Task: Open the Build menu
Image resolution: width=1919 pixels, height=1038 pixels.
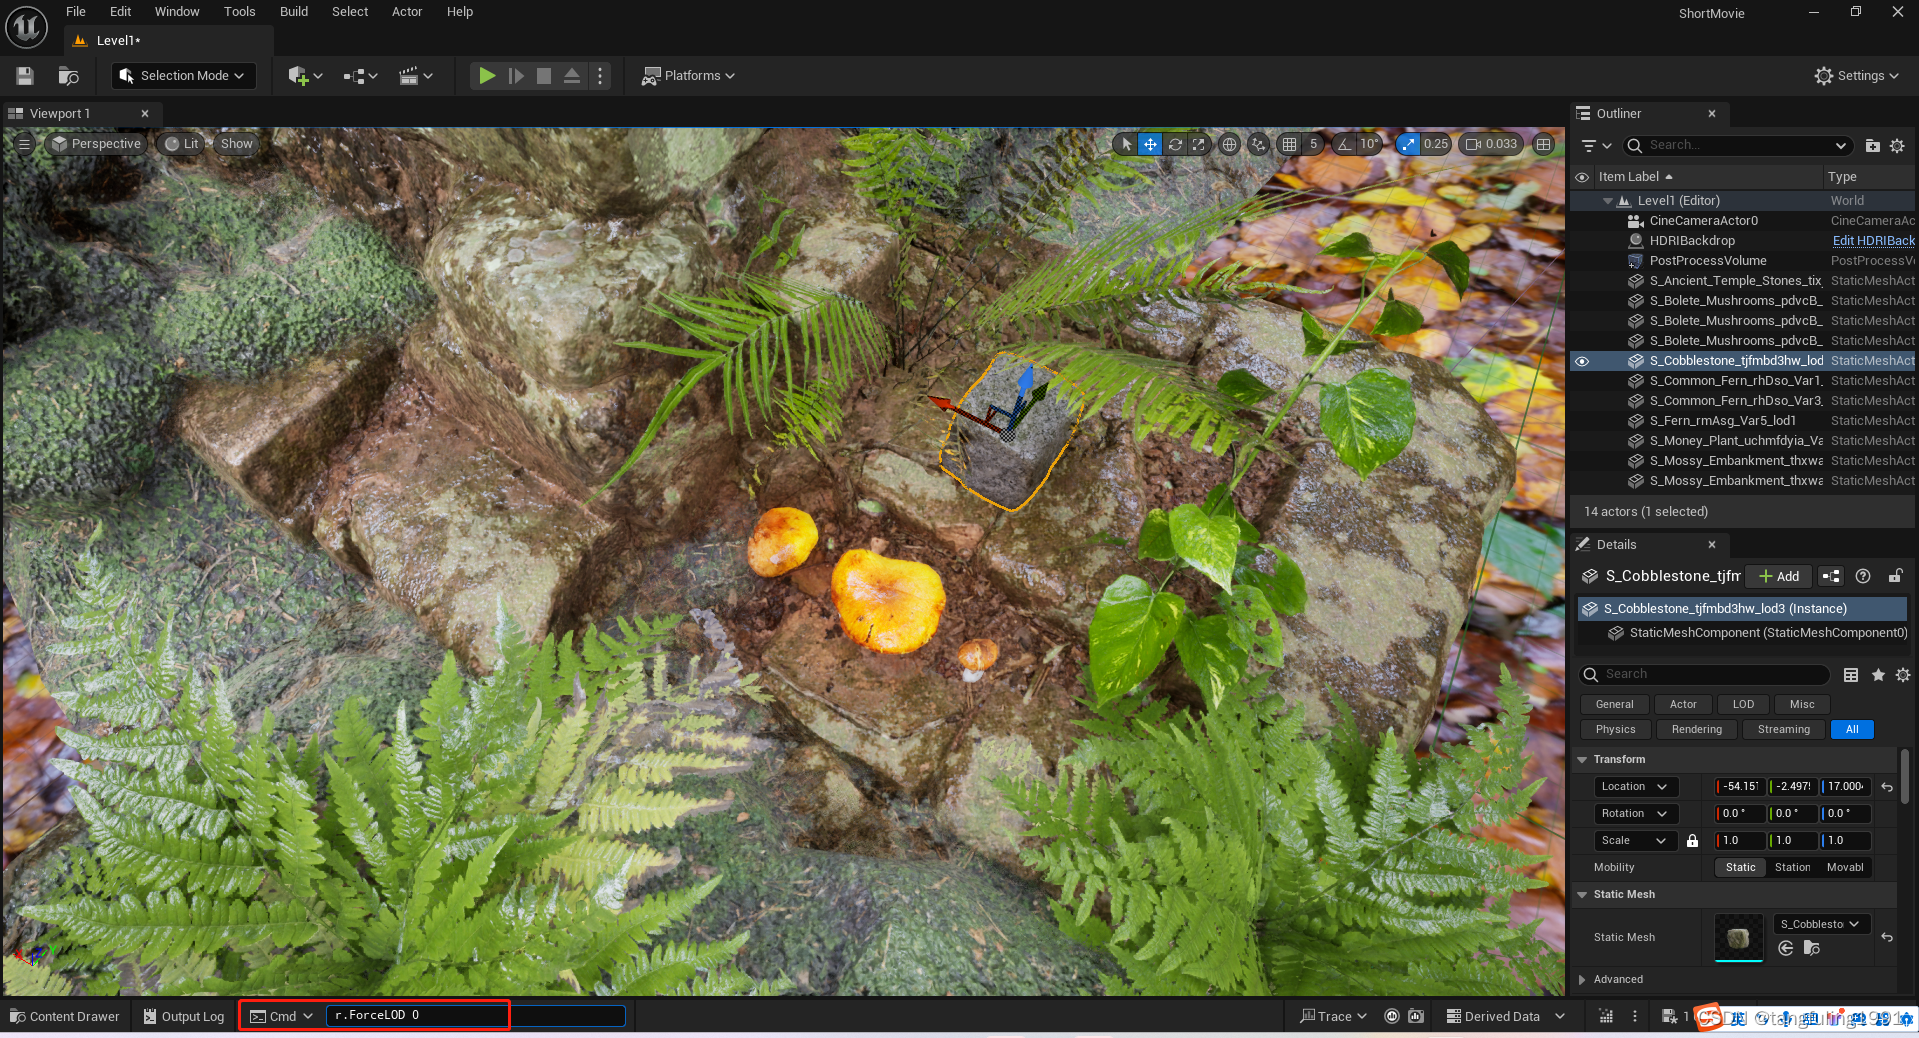Action: [294, 12]
